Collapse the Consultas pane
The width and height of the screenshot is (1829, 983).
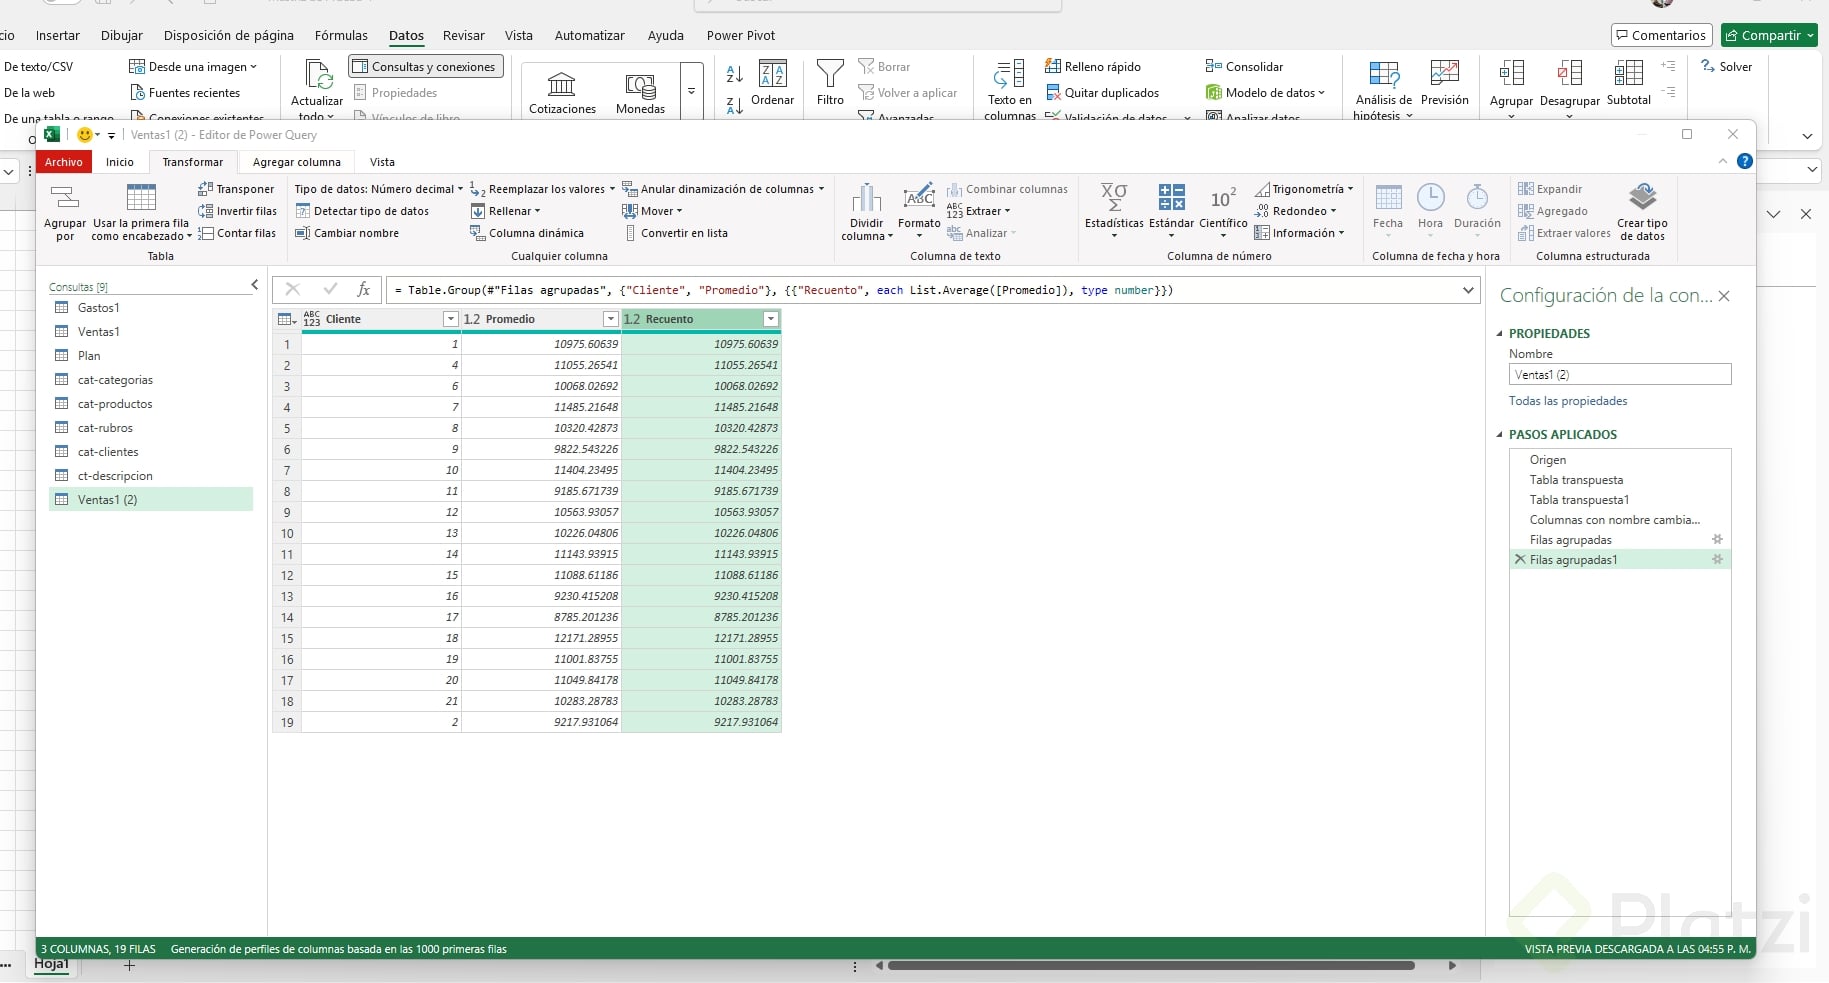[x=254, y=286]
